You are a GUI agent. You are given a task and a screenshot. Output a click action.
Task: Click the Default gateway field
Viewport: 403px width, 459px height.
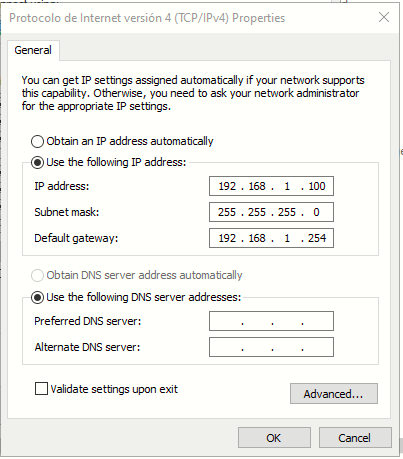tap(271, 238)
